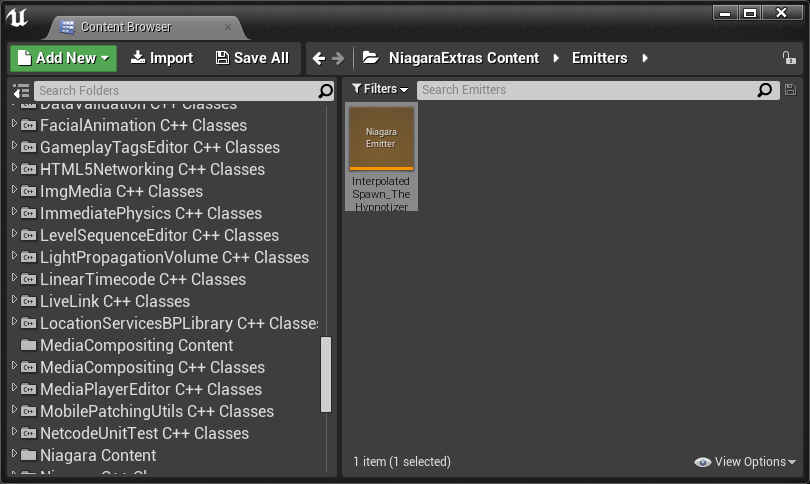
Task: Maximize the Content Browser window
Action: [750, 12]
